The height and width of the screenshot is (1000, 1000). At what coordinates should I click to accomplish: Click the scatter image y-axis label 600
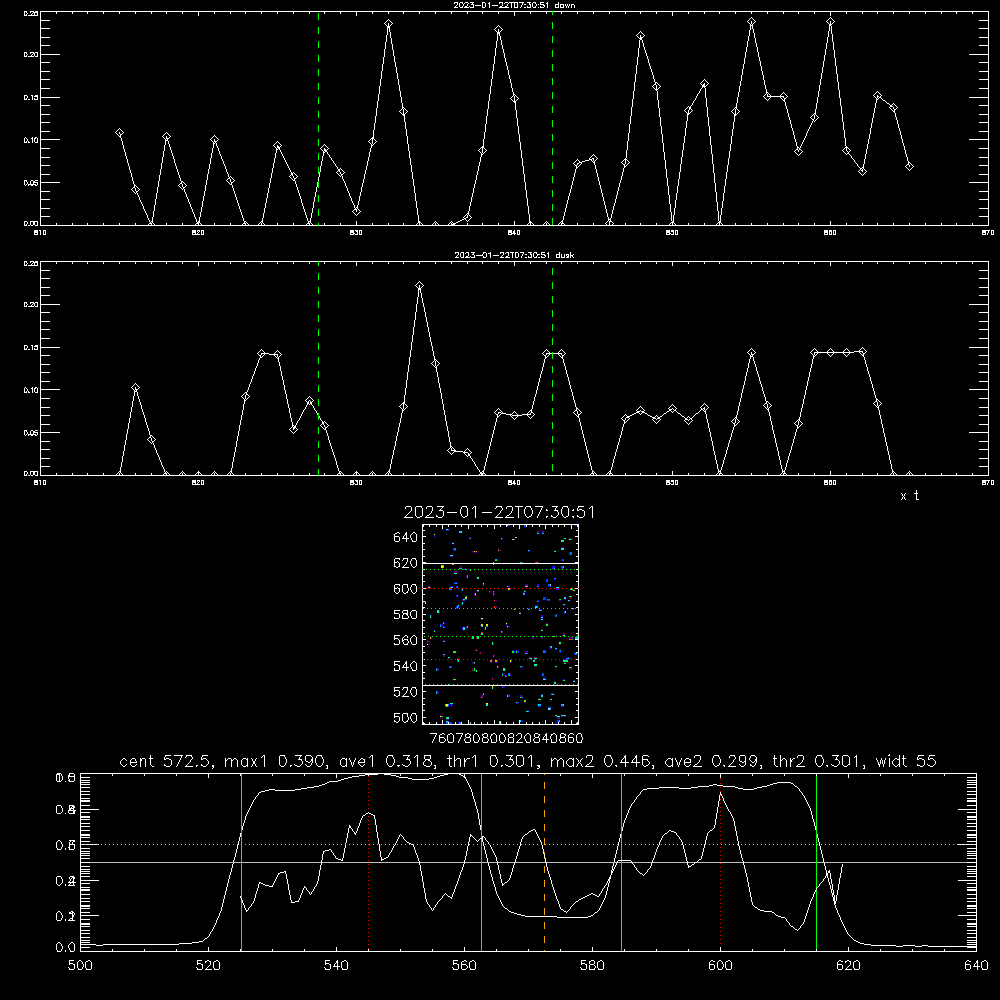click(x=406, y=589)
